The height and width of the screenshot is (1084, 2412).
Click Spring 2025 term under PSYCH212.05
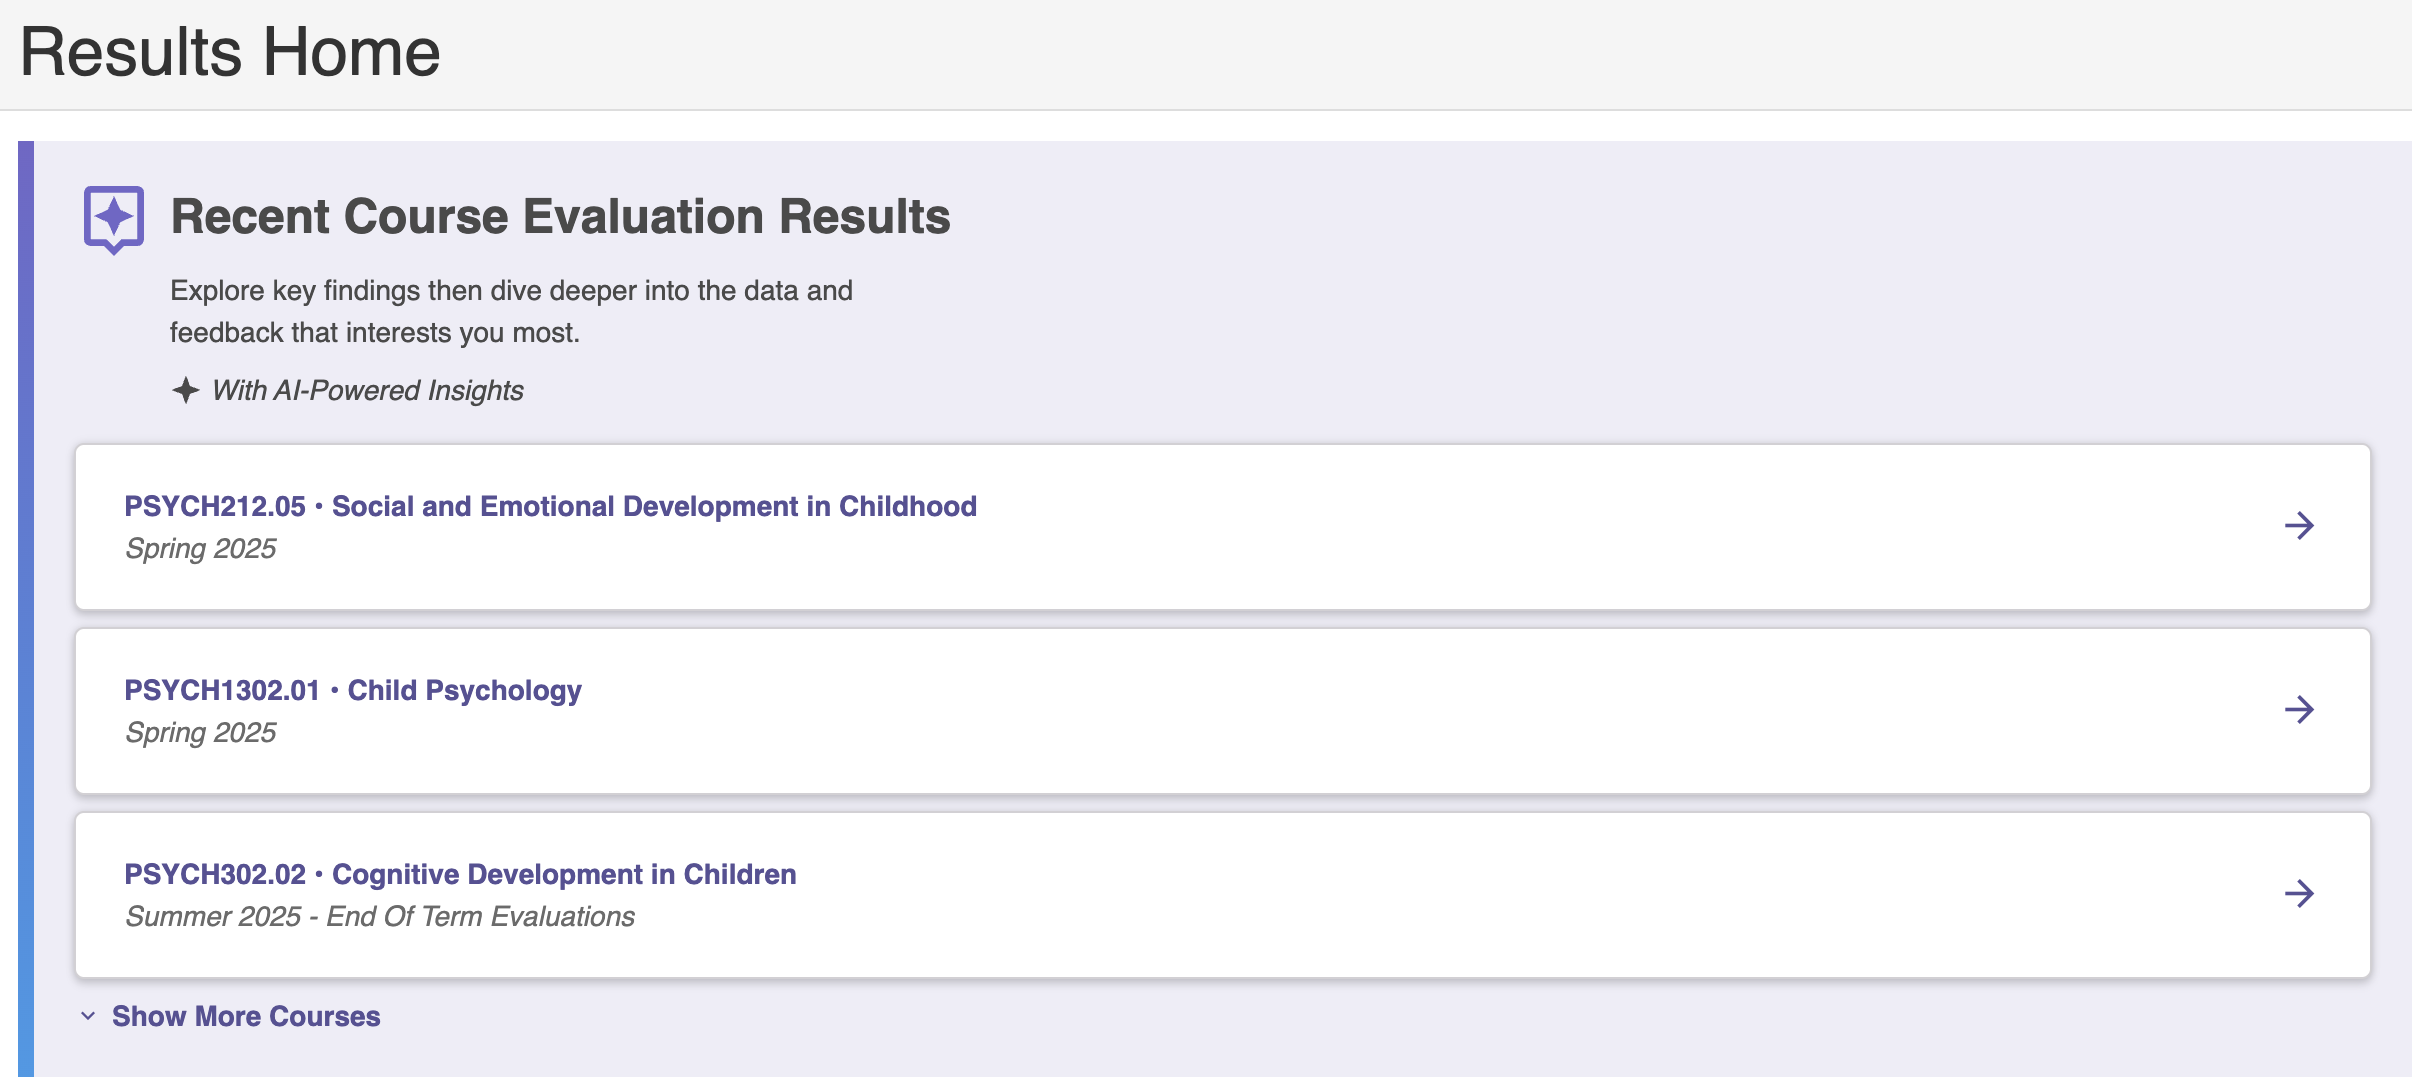200,549
